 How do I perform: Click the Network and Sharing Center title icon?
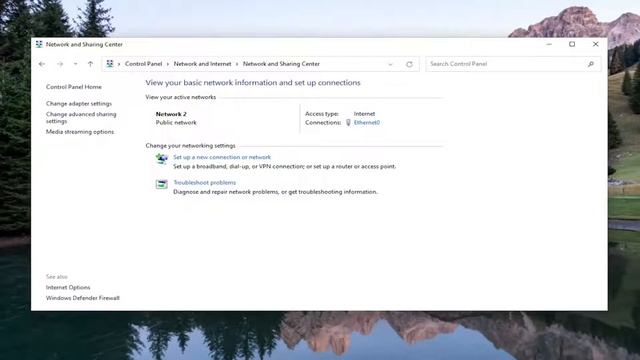click(x=39, y=44)
